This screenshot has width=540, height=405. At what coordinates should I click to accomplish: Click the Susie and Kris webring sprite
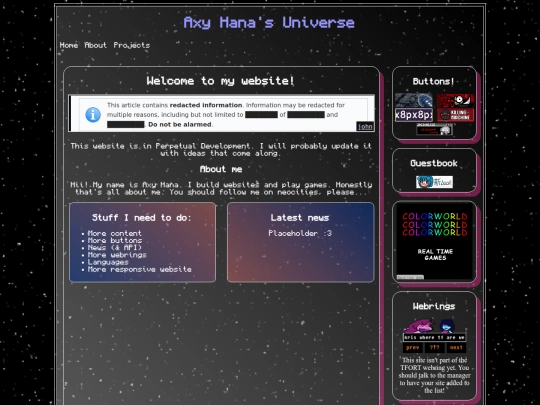pos(430,326)
